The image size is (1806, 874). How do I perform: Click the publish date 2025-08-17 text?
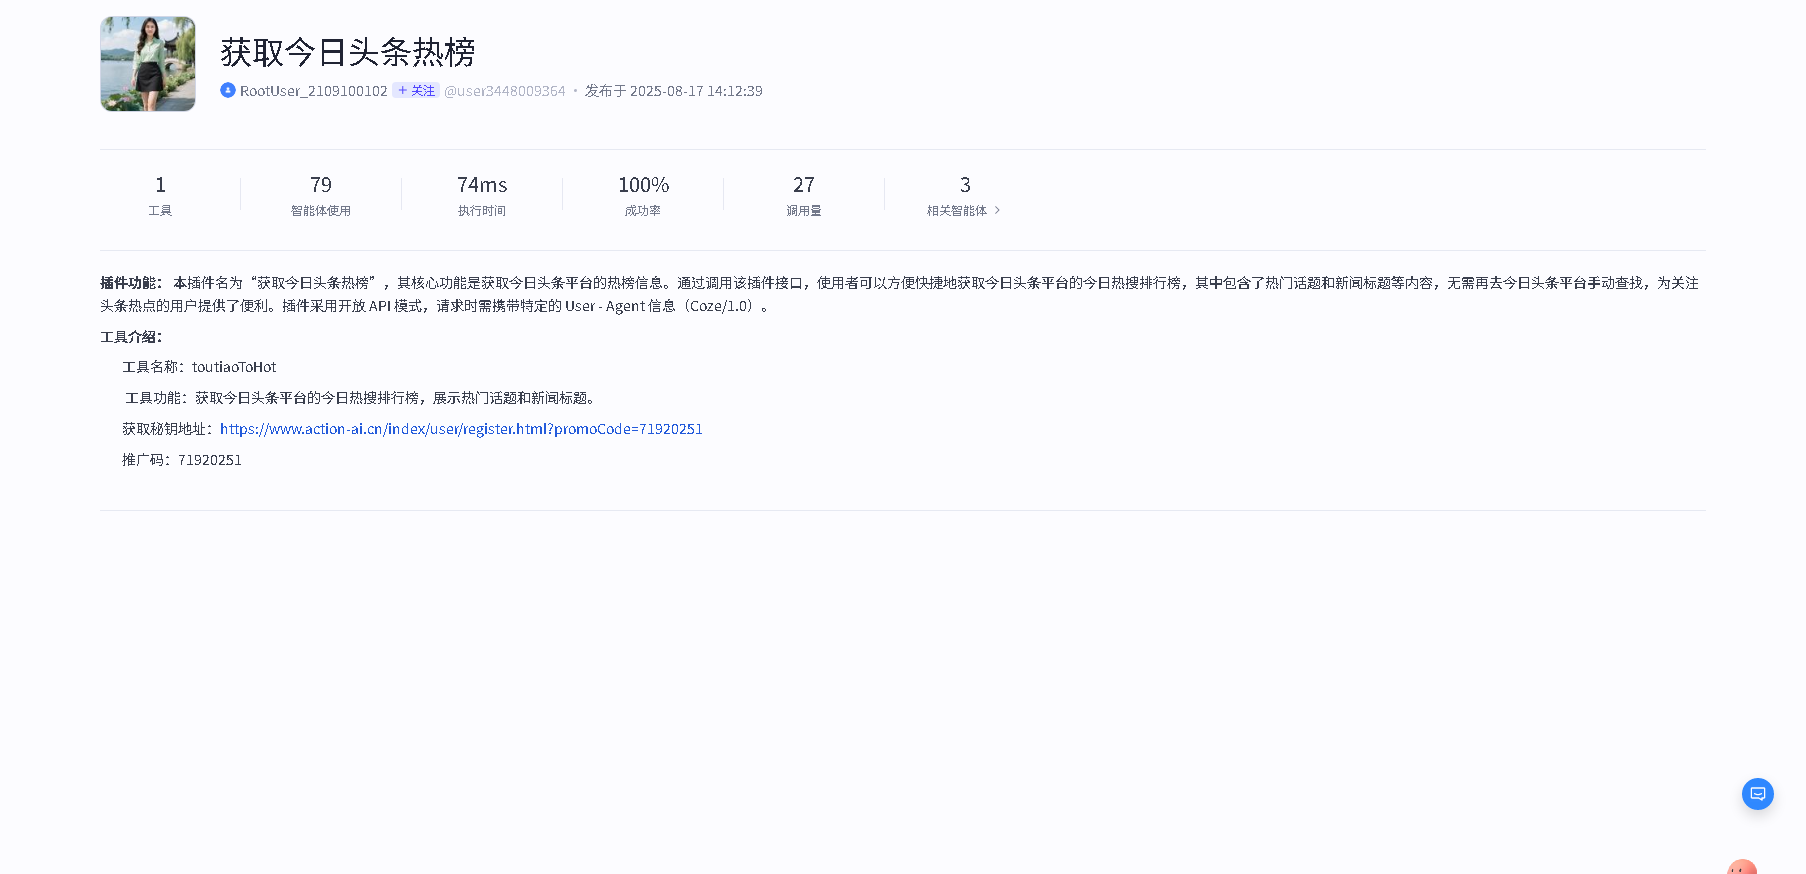[674, 91]
